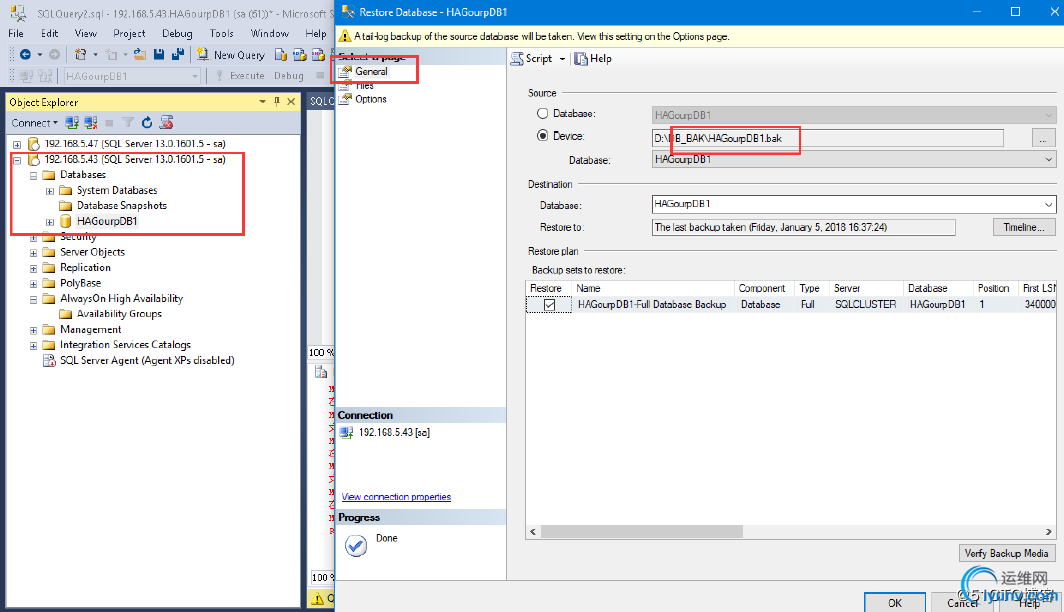
Task: Open the Debug menu
Action: [x=177, y=33]
